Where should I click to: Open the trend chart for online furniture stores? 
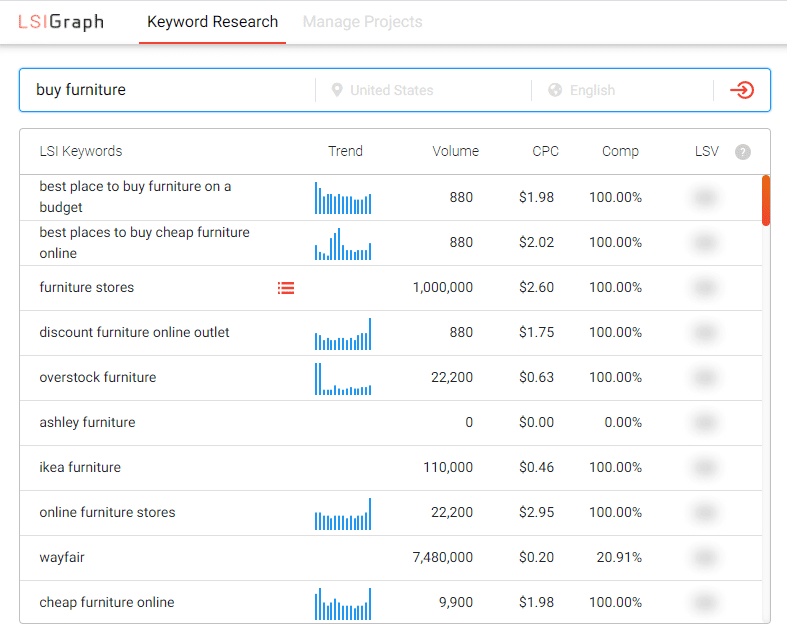(x=343, y=514)
